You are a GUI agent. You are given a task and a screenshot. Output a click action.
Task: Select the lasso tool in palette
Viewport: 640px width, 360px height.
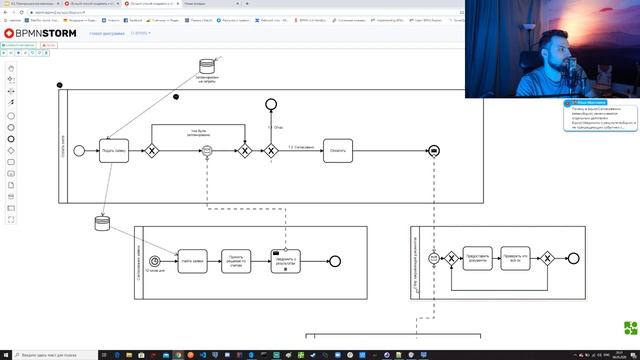(11, 80)
